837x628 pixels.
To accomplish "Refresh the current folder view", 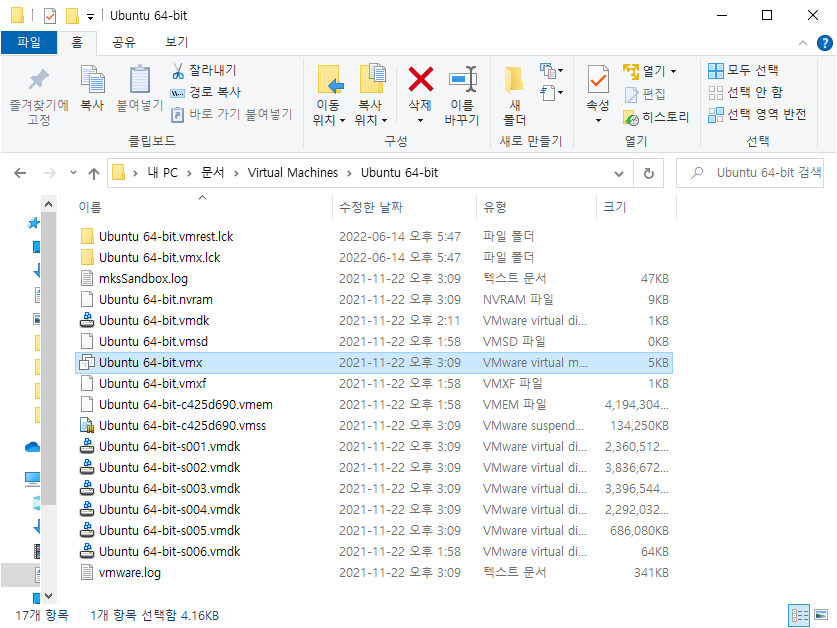I will coord(649,173).
